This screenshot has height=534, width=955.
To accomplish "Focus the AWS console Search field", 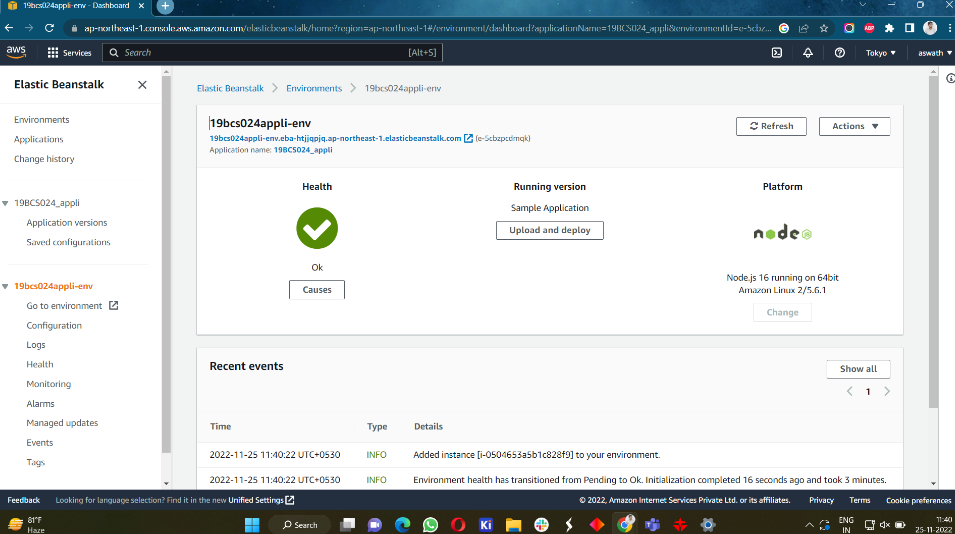I will click(272, 53).
